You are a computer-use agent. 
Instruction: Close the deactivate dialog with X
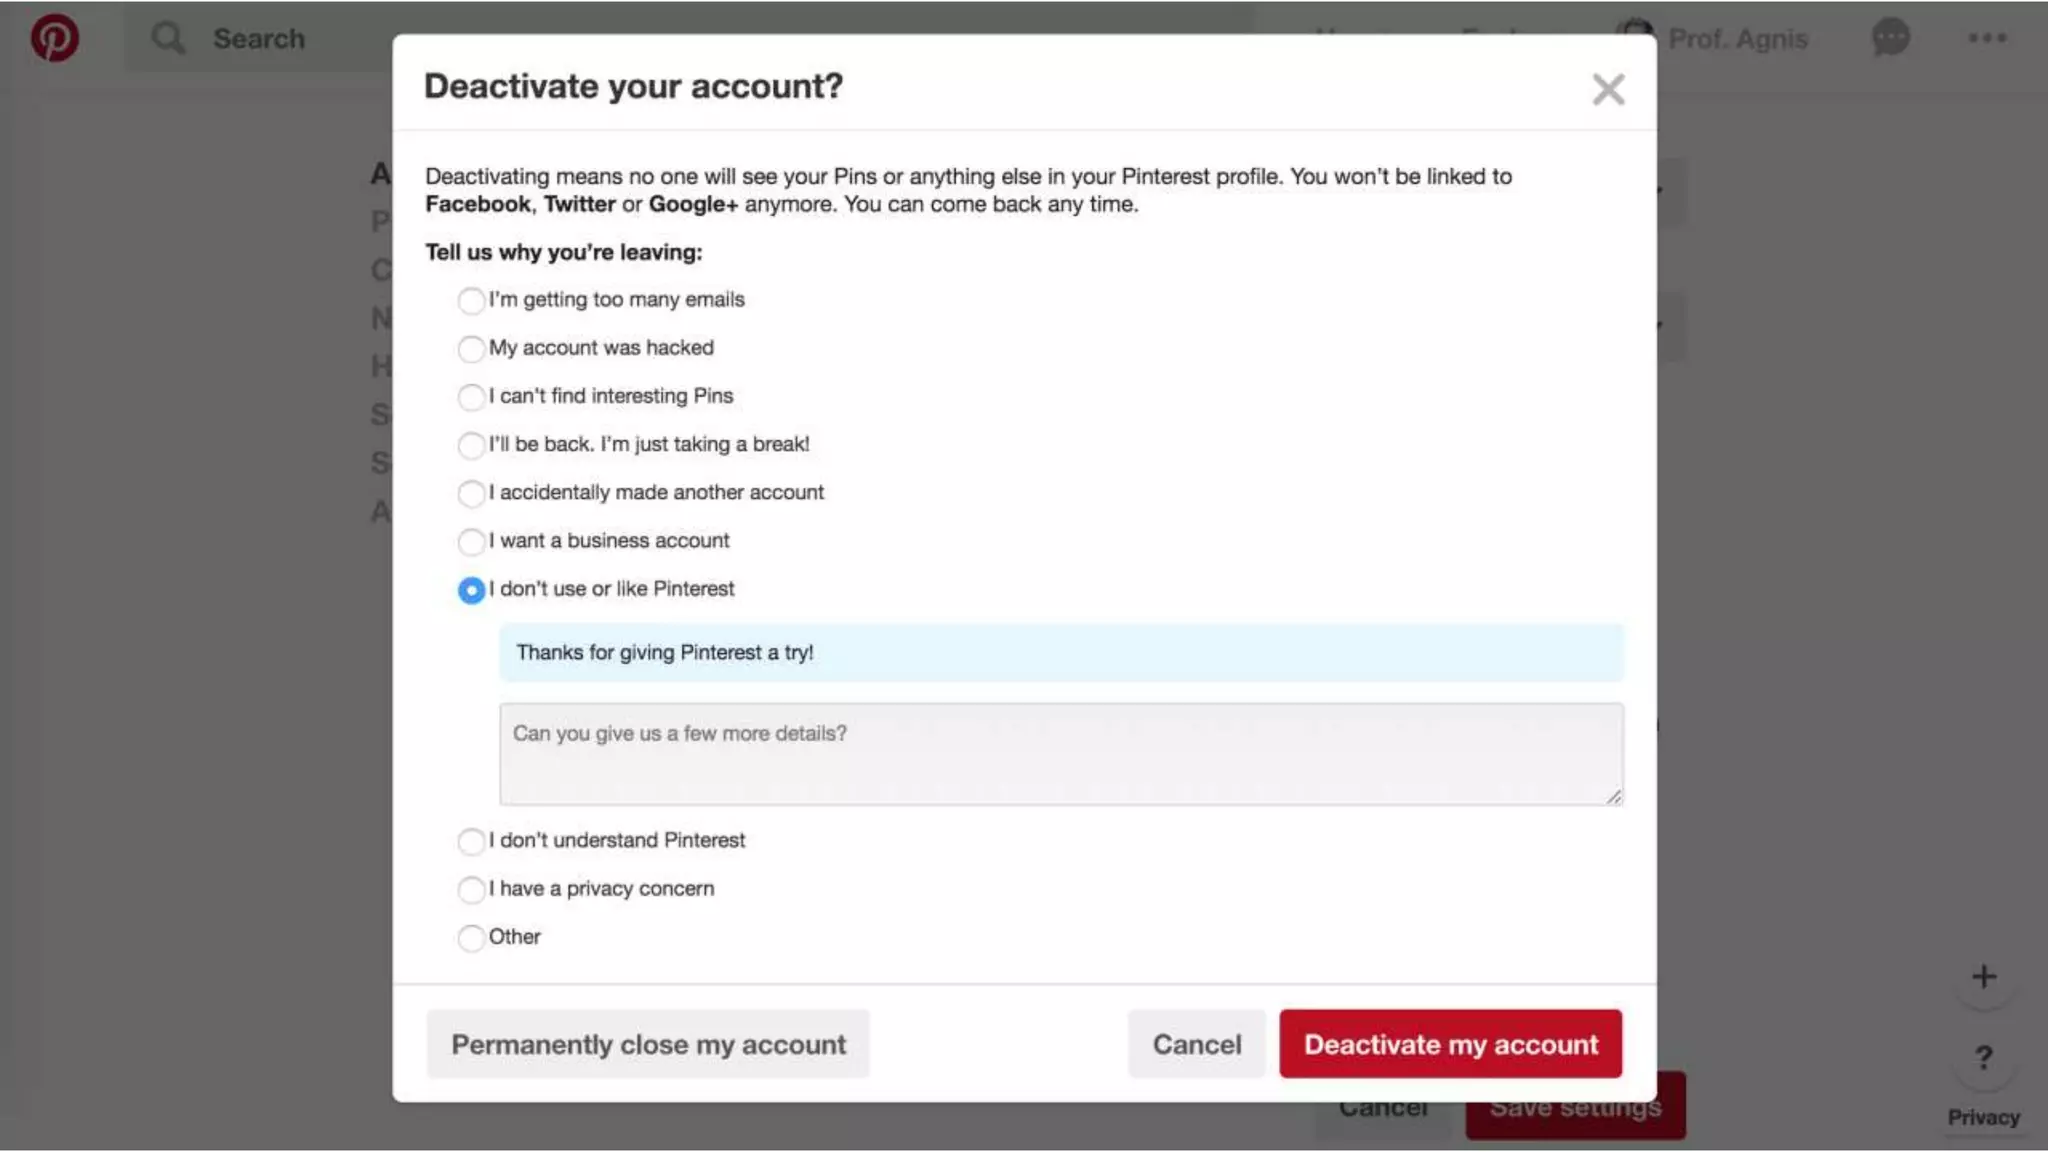pos(1608,89)
